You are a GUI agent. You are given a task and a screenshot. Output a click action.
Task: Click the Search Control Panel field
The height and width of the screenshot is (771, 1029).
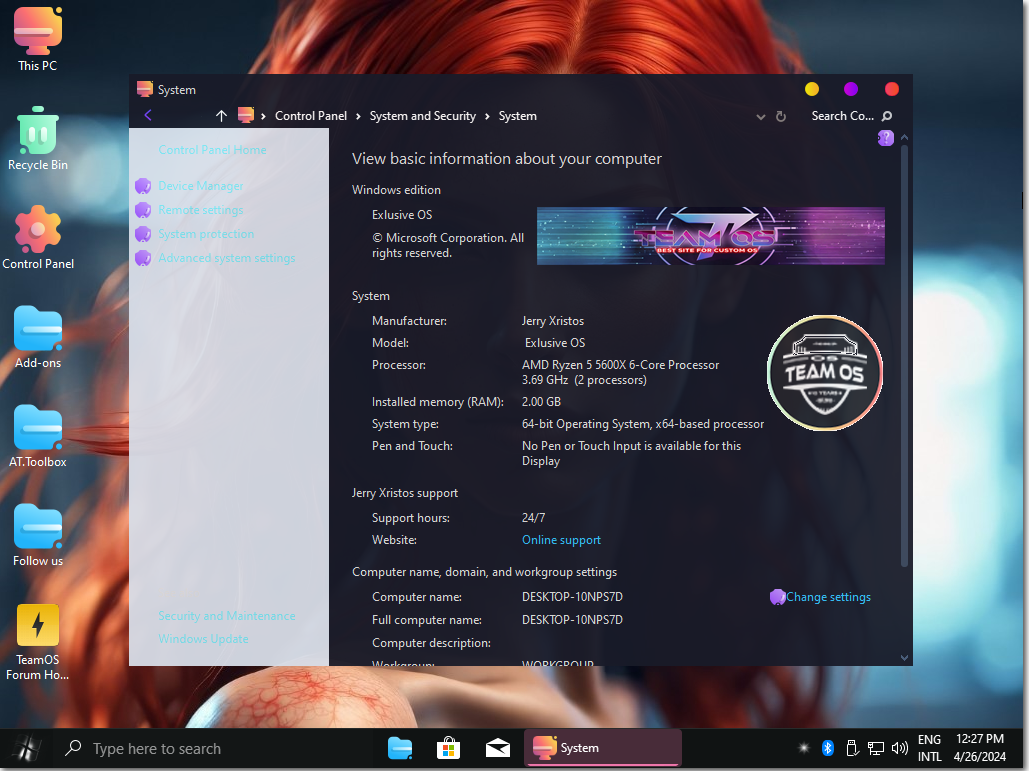842,116
